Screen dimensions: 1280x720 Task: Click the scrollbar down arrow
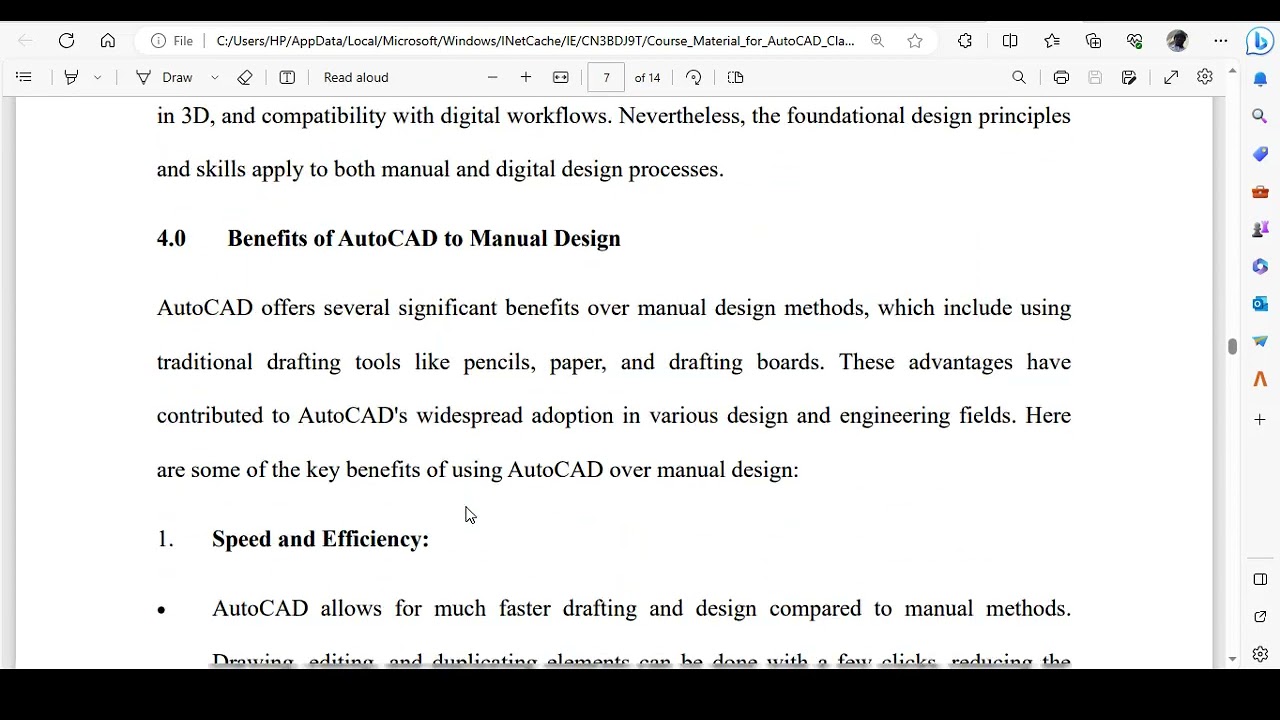[1232, 659]
